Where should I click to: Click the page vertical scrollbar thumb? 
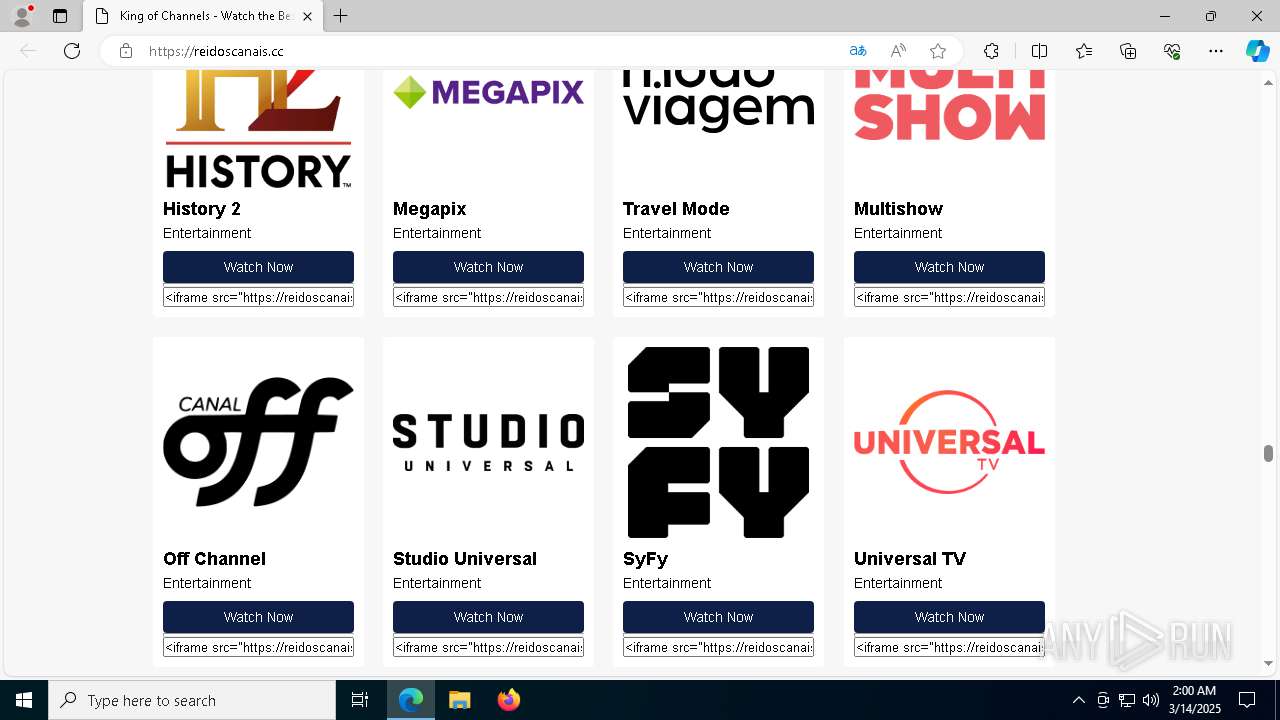(1268, 453)
